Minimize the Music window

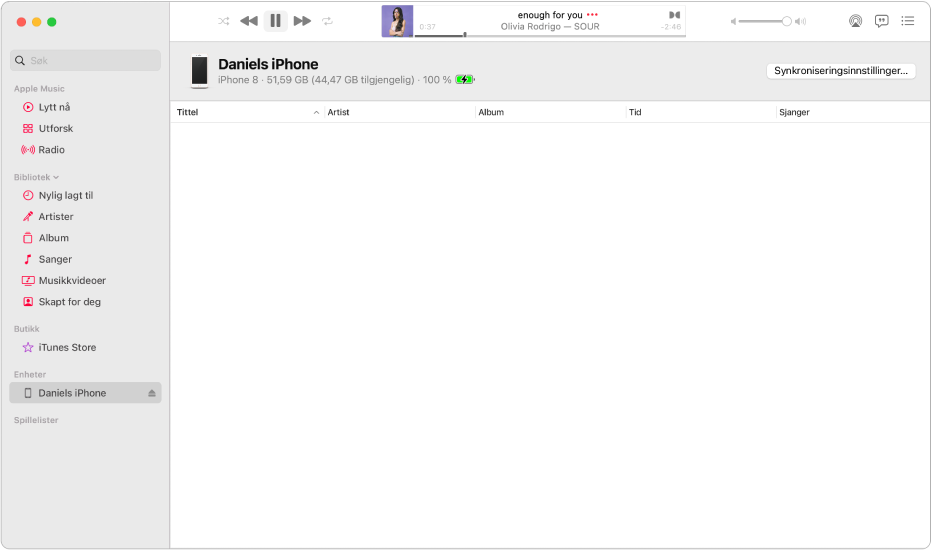coord(36,22)
